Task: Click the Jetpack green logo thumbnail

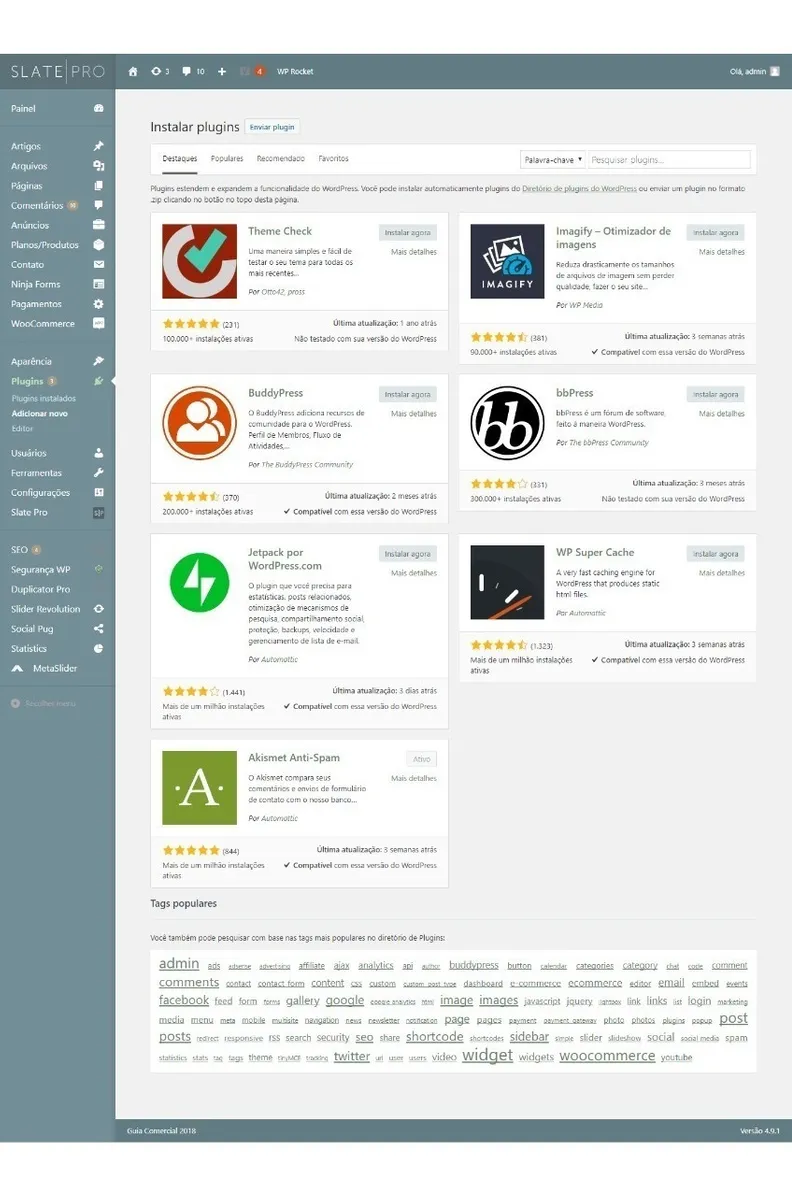Action: 199,583
